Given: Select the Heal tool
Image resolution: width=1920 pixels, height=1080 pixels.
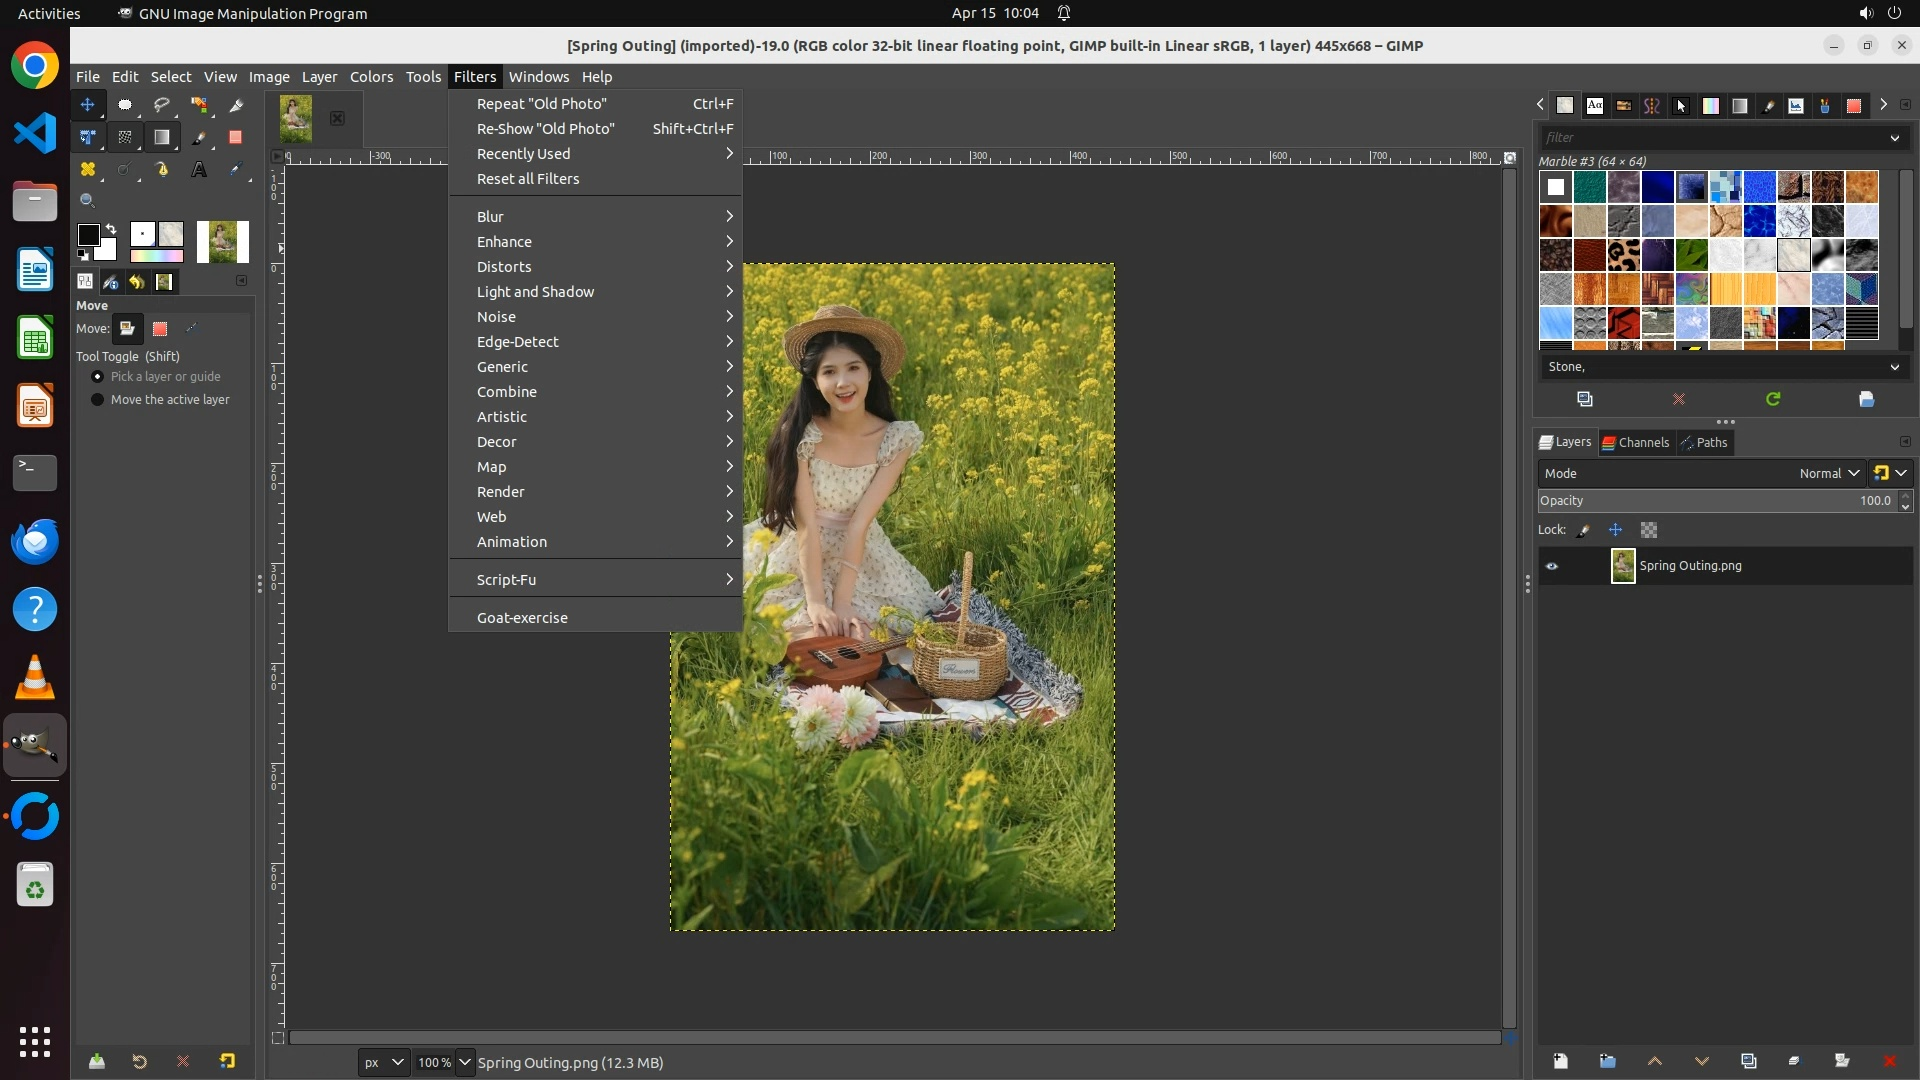Looking at the screenshot, I should click(88, 170).
